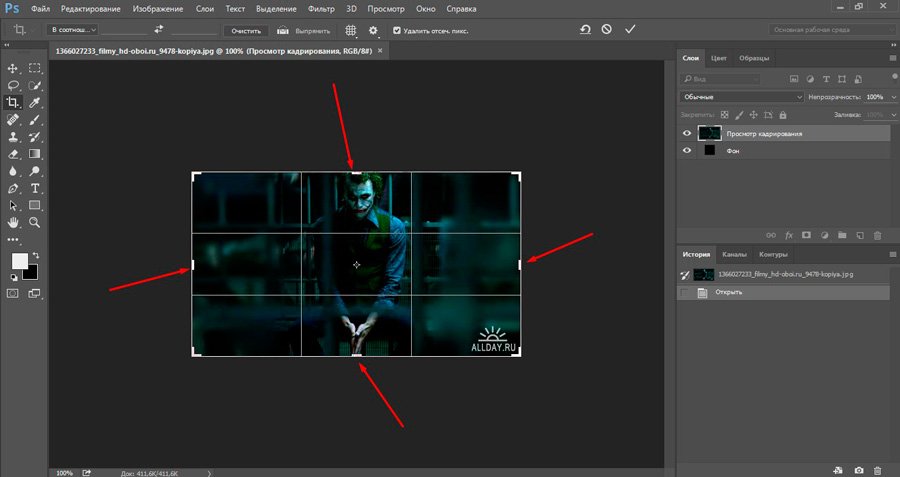900x477 pixels.
Task: Commit the crop with the checkmark
Action: [x=630, y=29]
